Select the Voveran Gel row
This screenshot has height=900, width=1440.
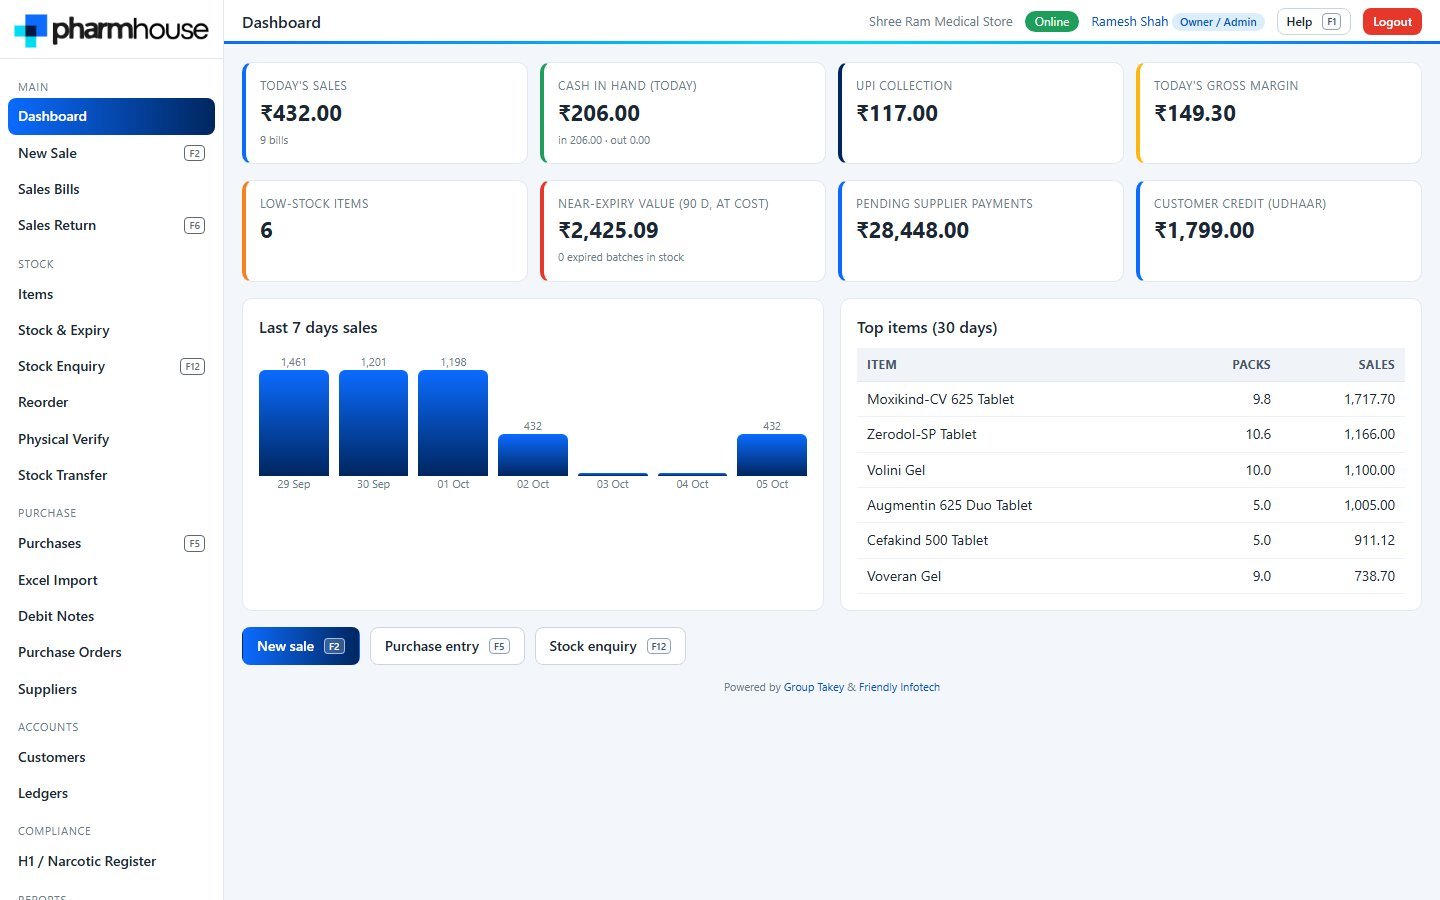pos(1131,576)
